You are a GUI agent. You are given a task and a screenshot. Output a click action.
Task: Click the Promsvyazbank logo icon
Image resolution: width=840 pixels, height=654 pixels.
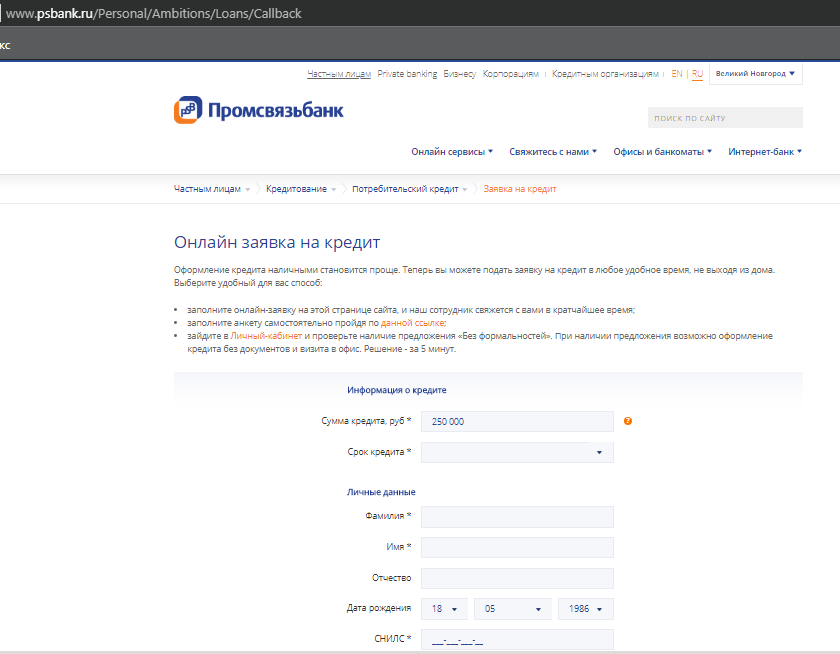(x=188, y=110)
